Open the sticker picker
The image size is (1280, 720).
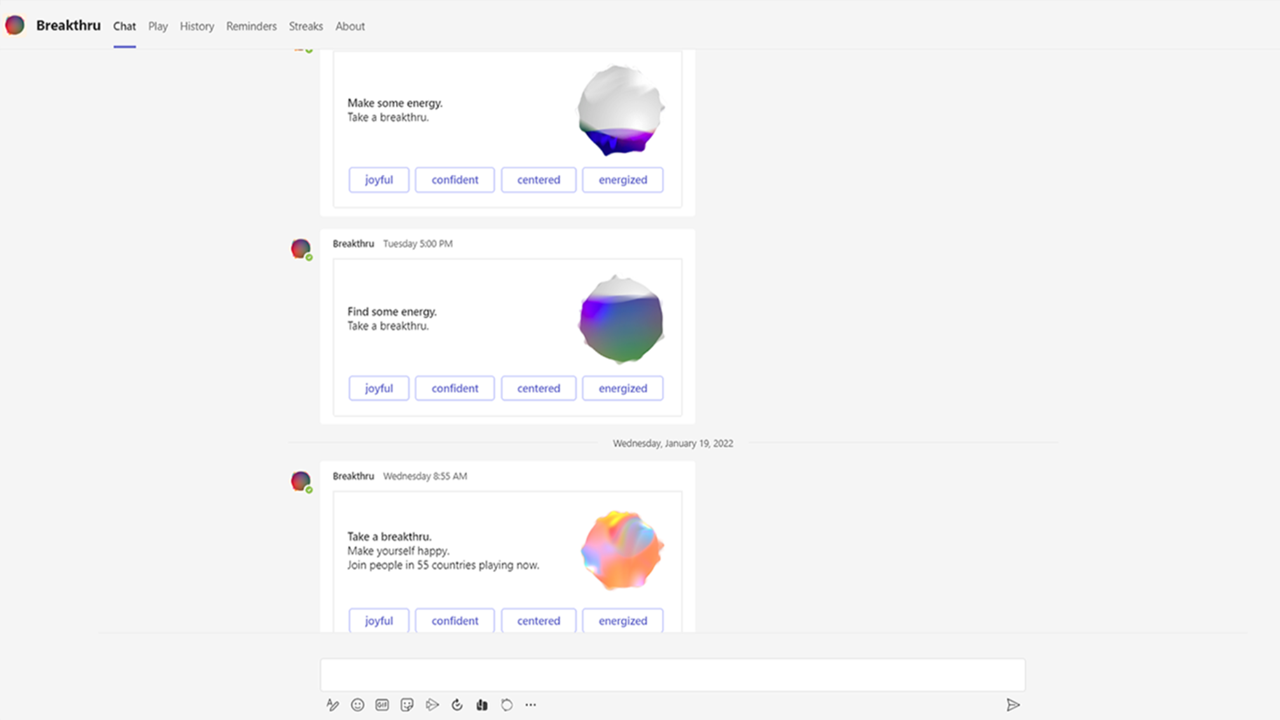pyautogui.click(x=407, y=705)
